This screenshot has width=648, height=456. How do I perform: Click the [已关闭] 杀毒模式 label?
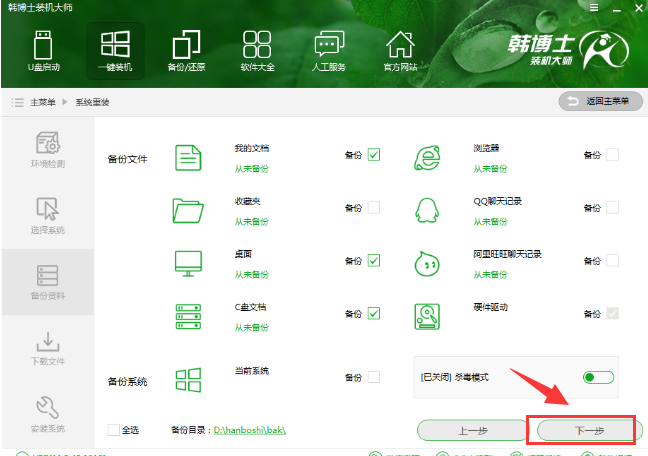click(x=454, y=377)
